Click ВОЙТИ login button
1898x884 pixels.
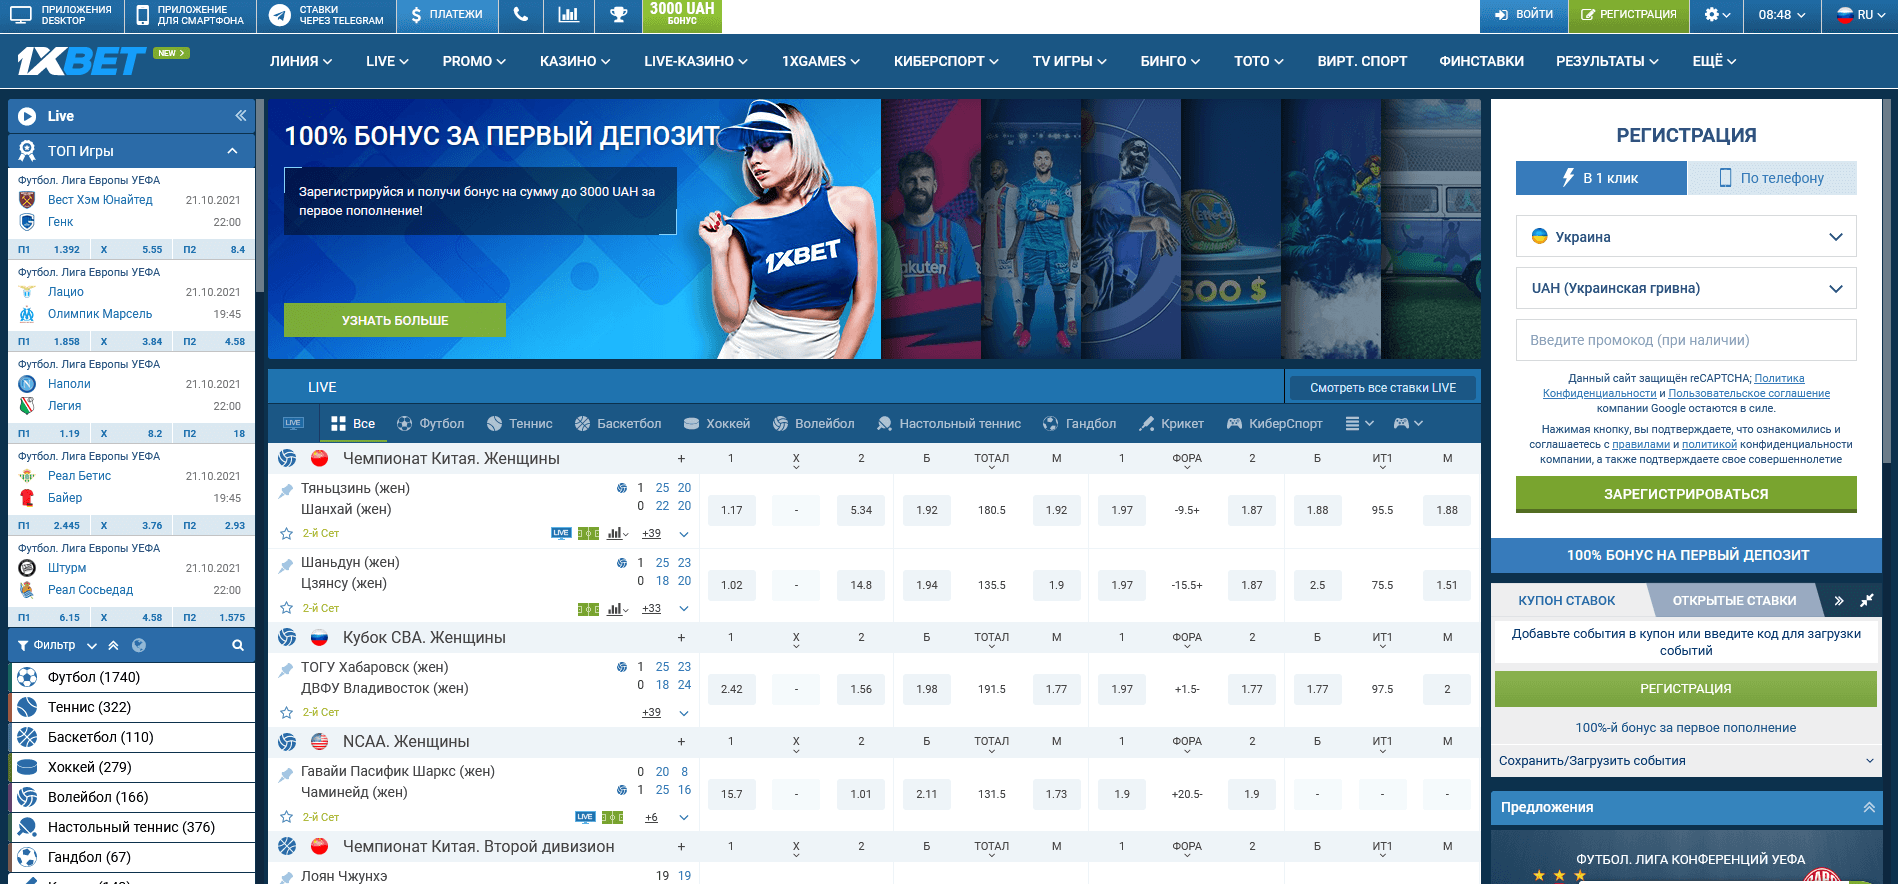pos(1524,15)
